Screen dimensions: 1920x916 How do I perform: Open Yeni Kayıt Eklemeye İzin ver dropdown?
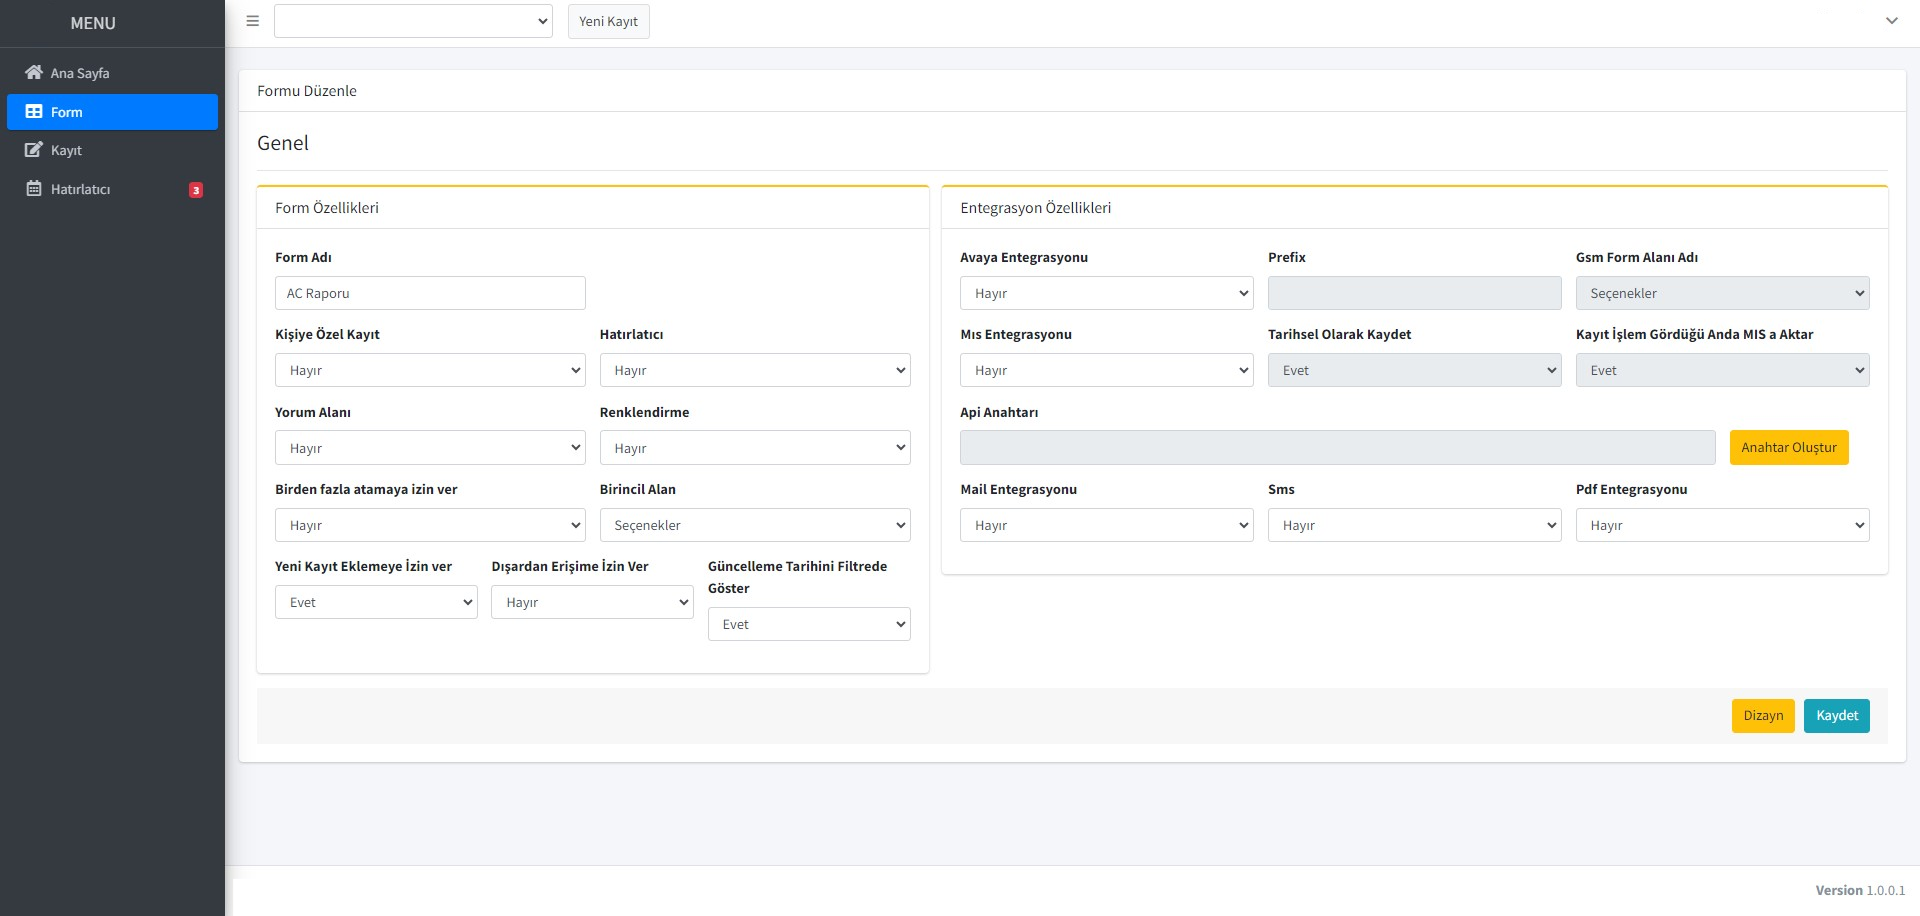(376, 602)
